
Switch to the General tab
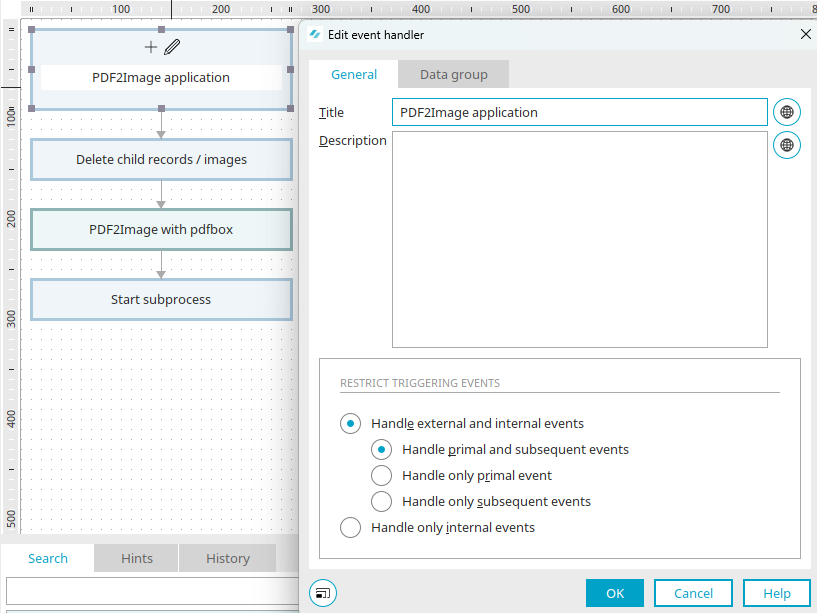pos(354,75)
